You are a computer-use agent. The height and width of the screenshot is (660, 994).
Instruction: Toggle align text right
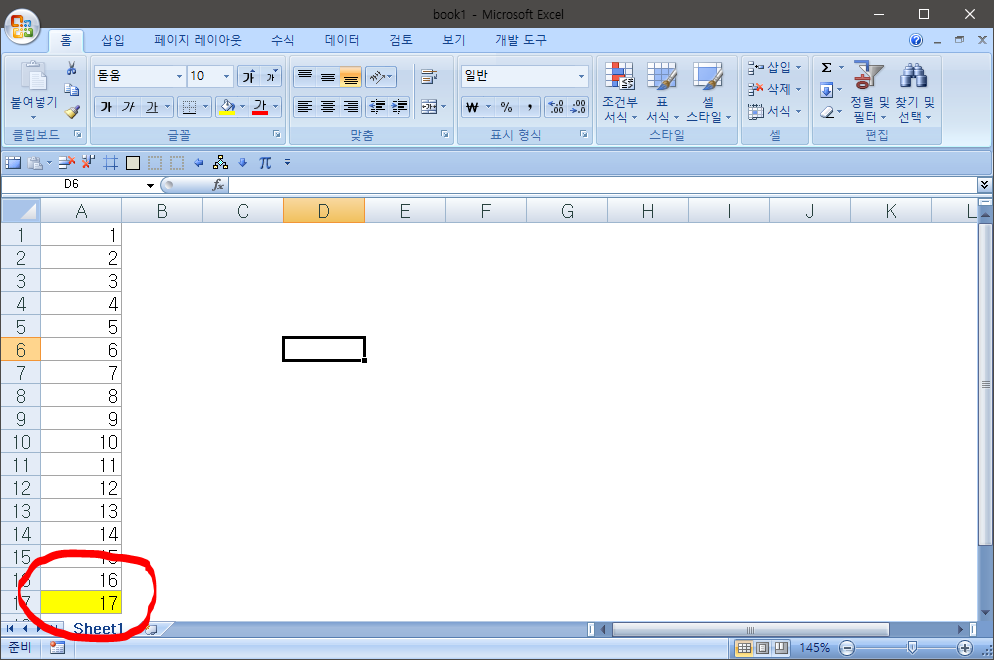click(x=351, y=107)
